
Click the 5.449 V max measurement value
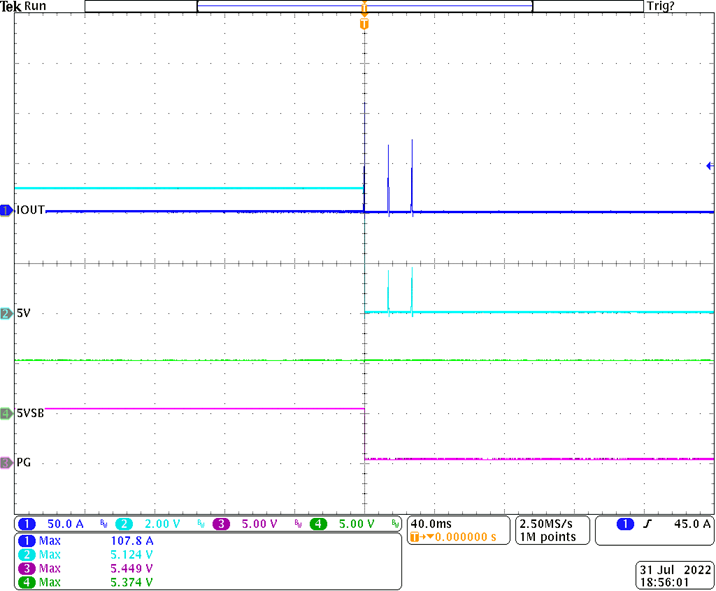(132, 569)
